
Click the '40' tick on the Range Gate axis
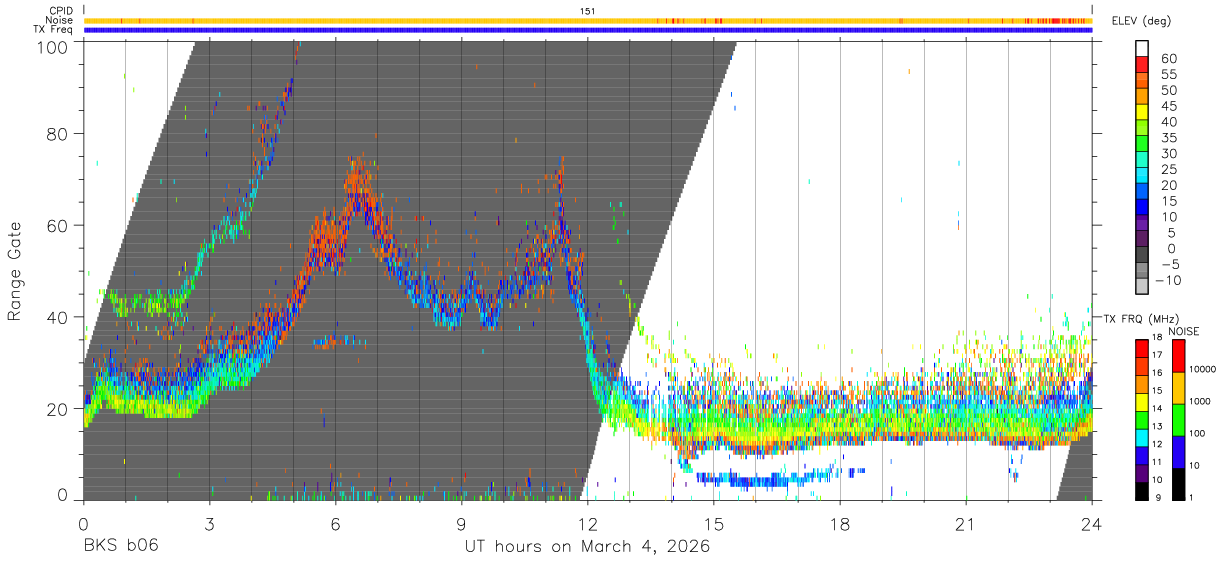tap(57, 317)
